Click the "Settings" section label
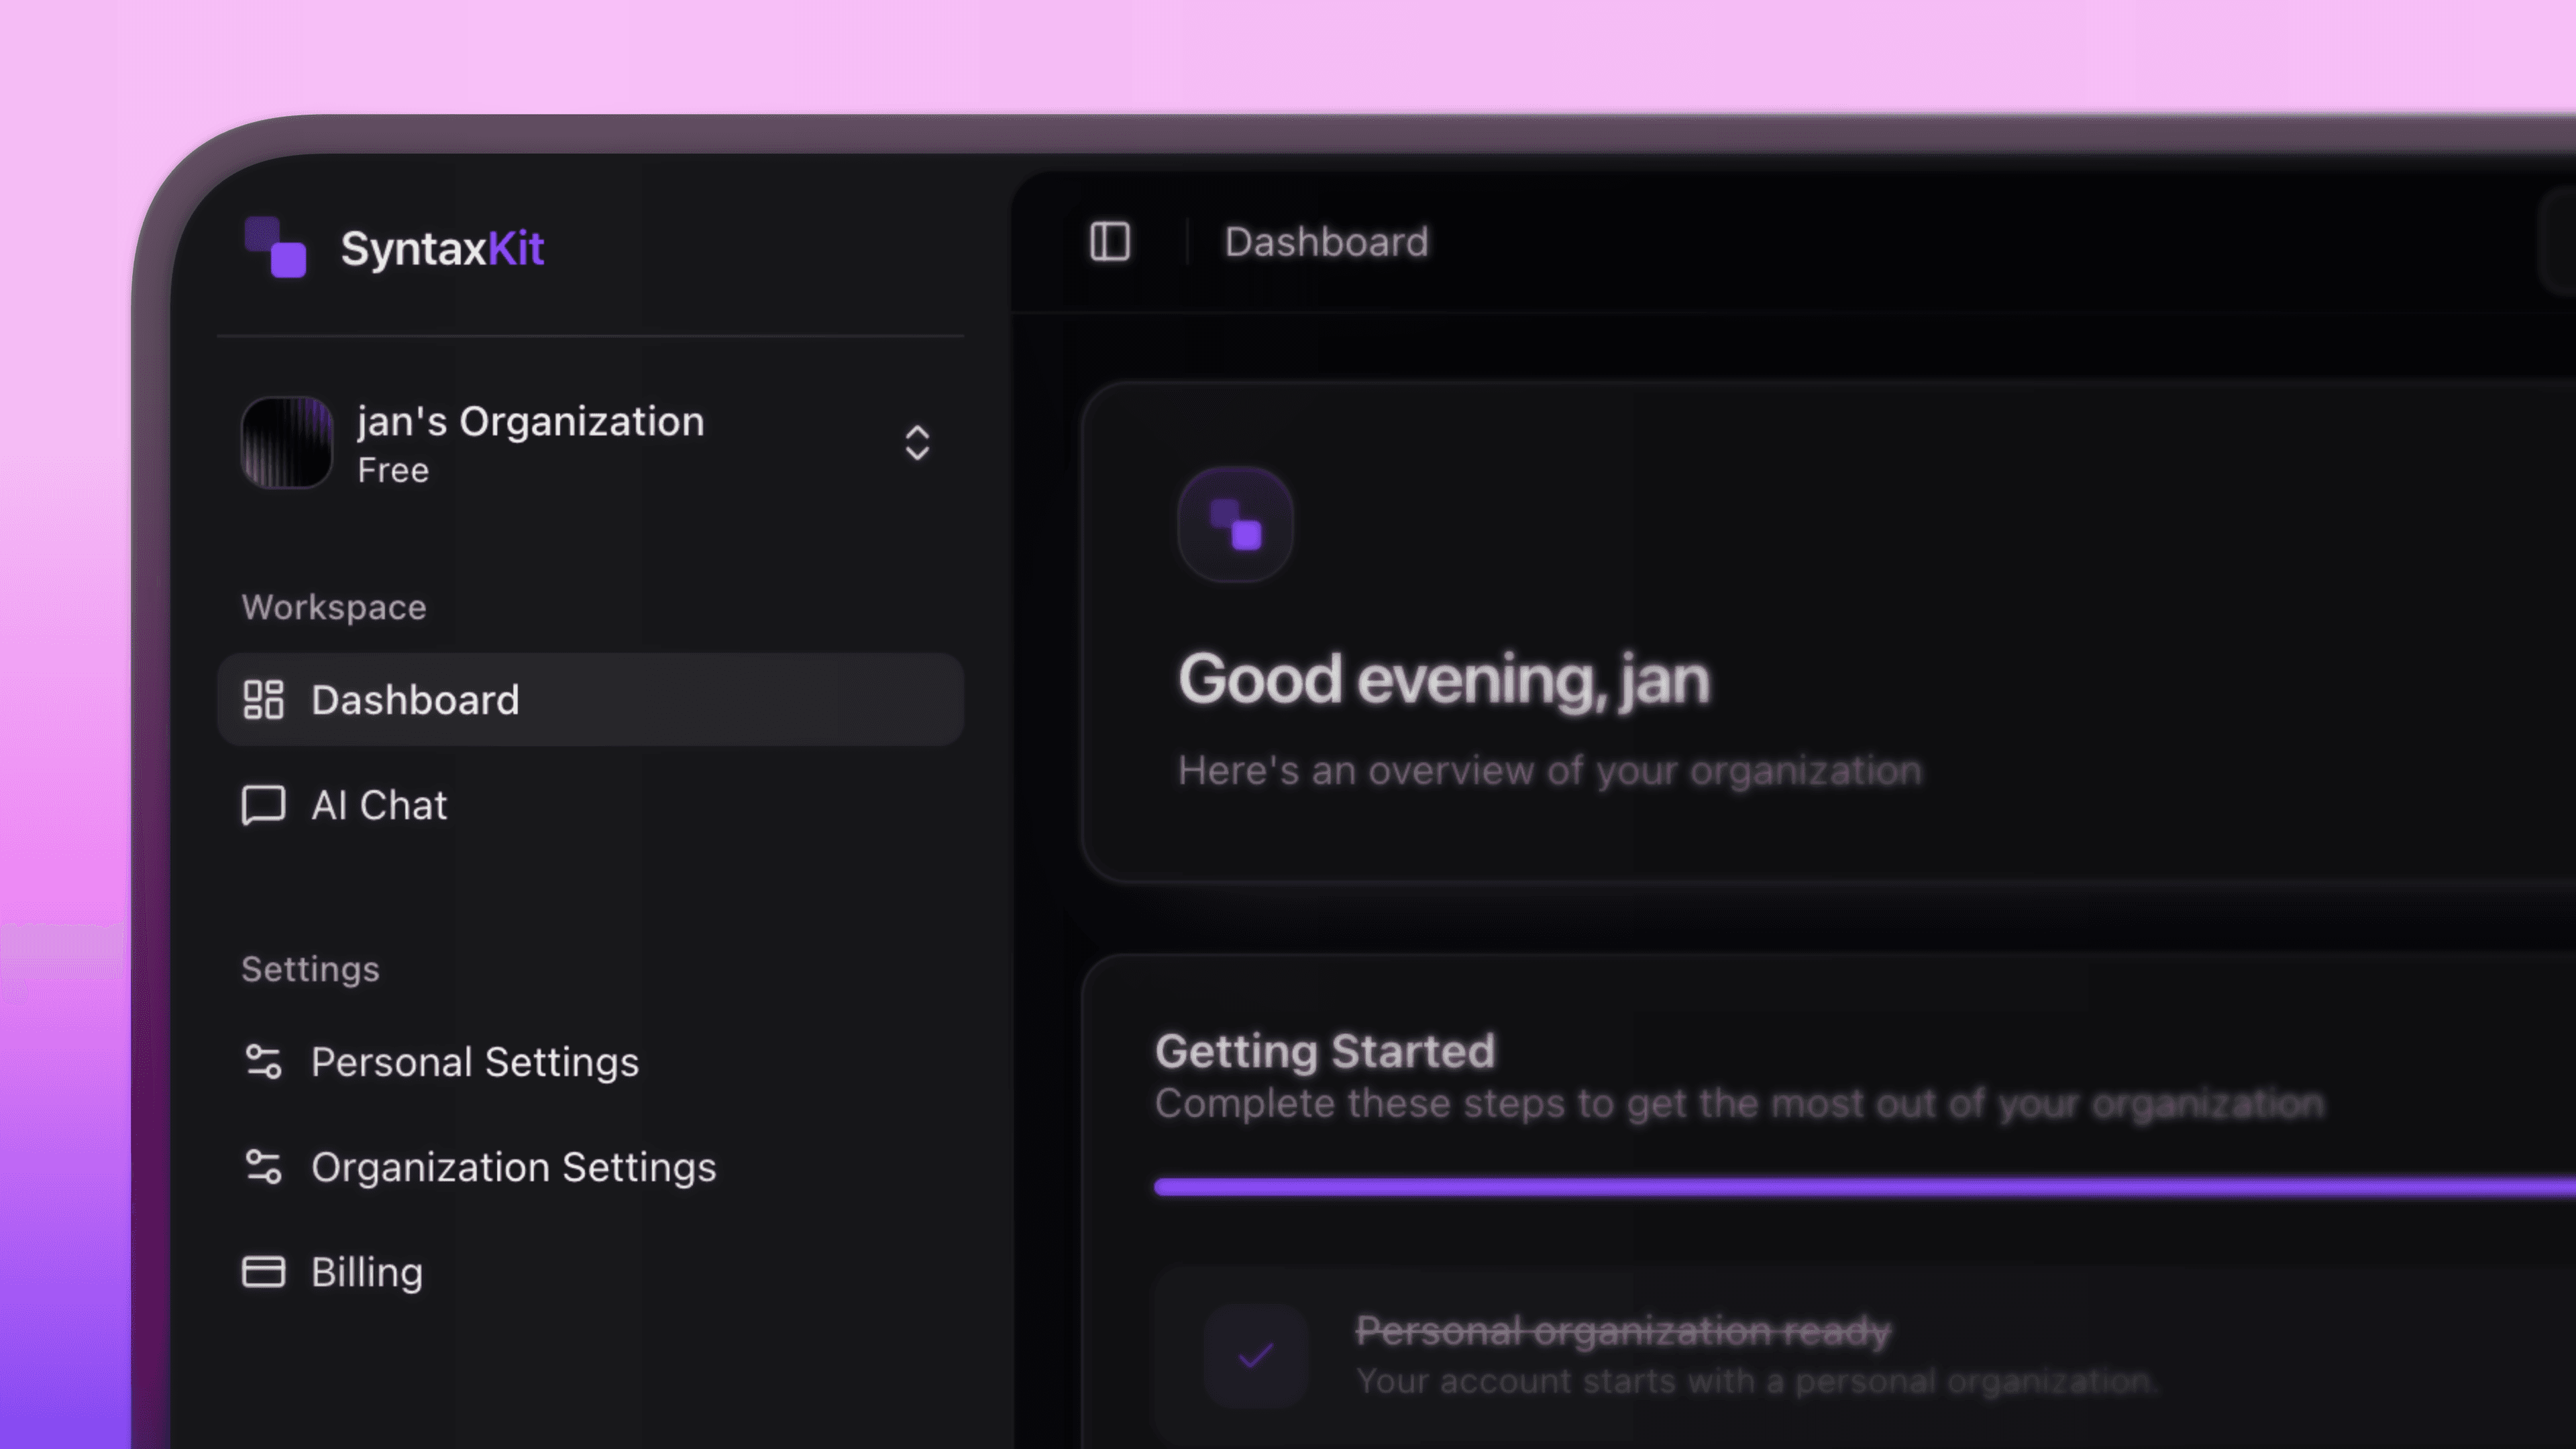Viewport: 2576px width, 1449px height. pyautogui.click(x=311, y=969)
